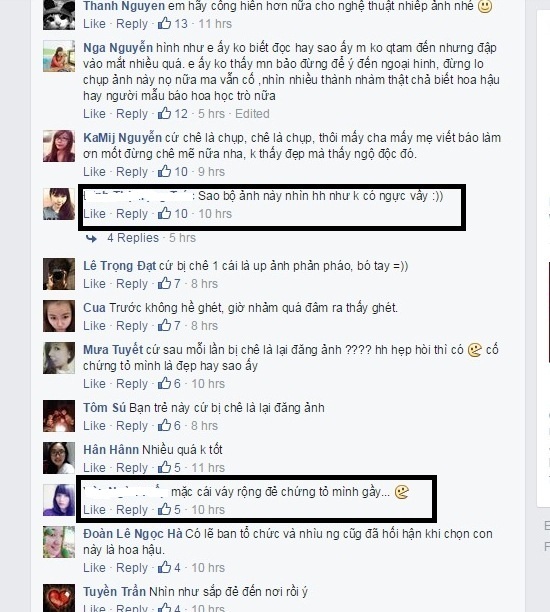Click thumbs-up count icon on Nga Nguyễn's comment
550x612 pixels.
tap(164, 114)
